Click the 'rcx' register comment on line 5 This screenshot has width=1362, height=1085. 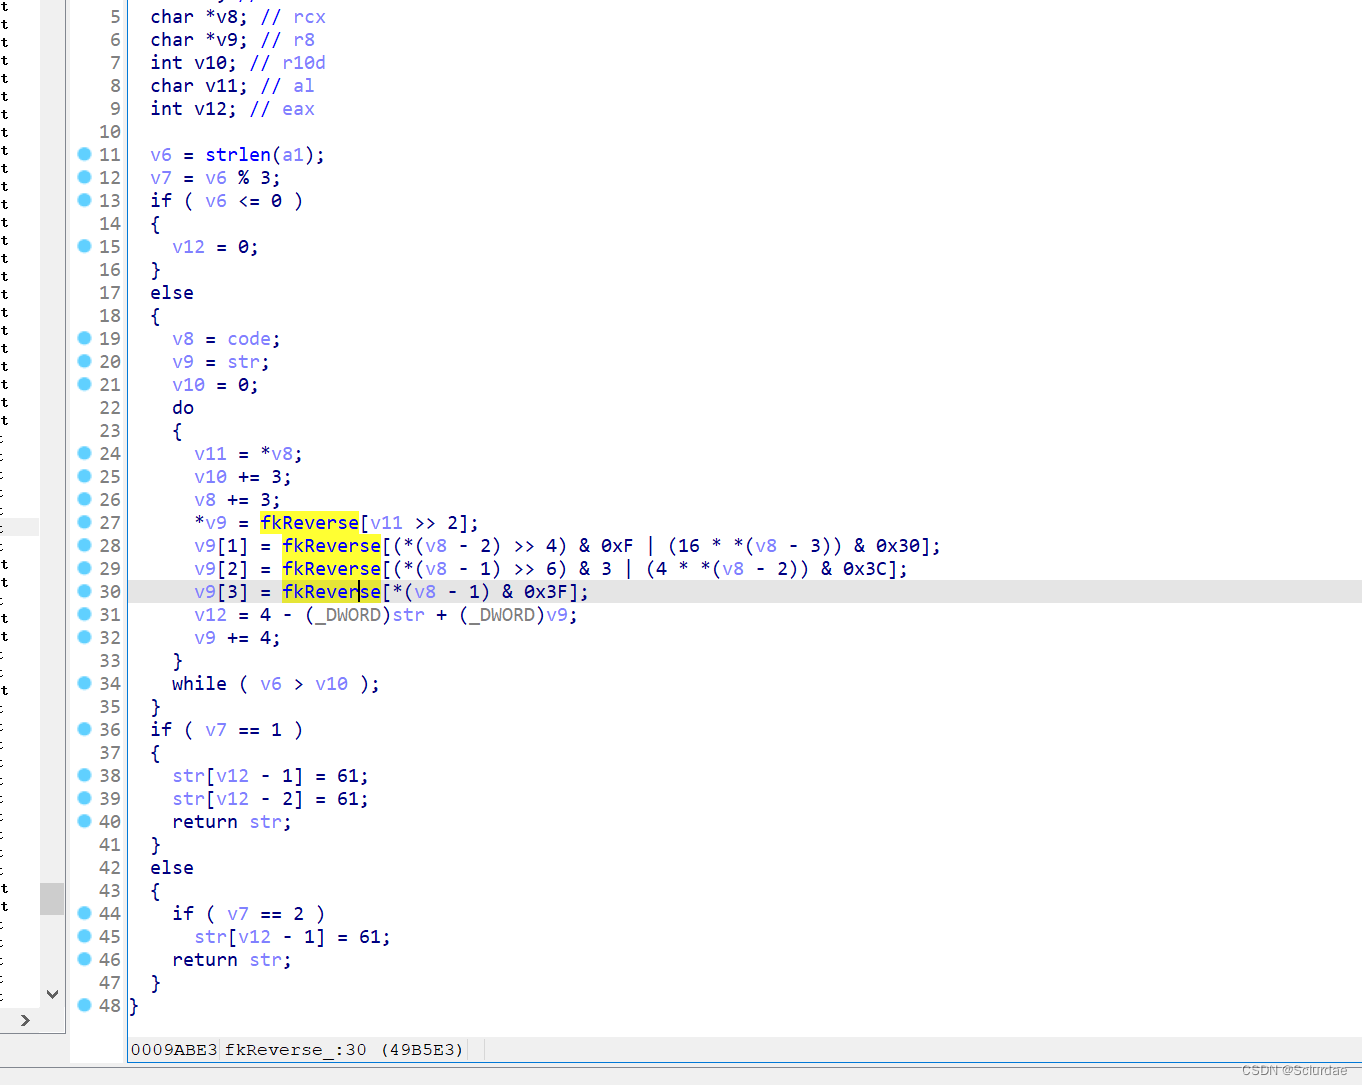pos(309,17)
